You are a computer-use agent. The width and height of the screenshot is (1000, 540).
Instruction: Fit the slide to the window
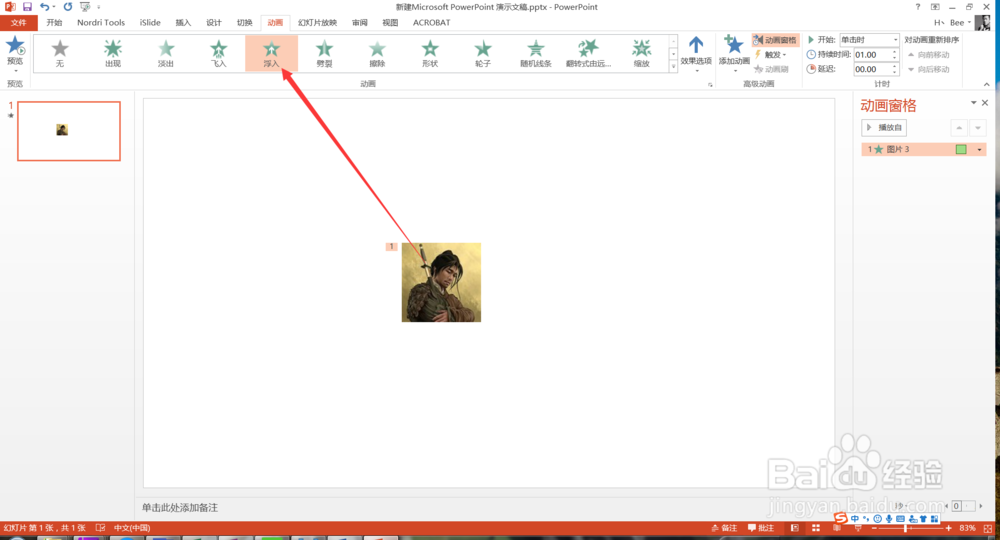pos(988,528)
